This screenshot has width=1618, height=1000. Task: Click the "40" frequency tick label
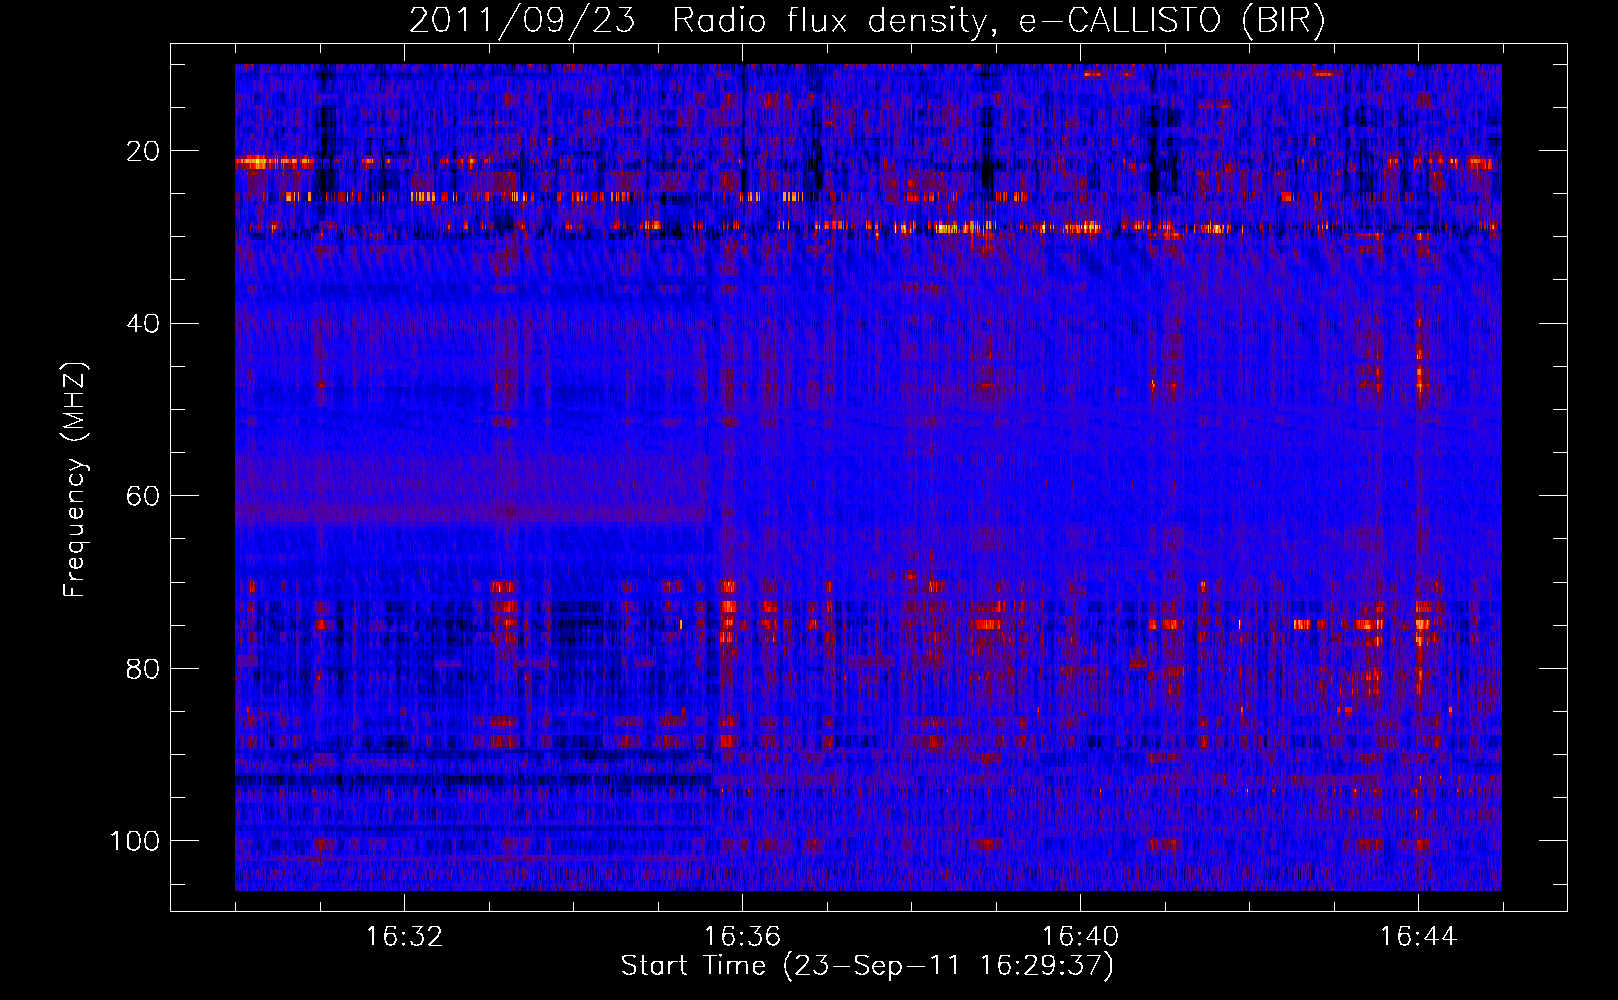(144, 324)
